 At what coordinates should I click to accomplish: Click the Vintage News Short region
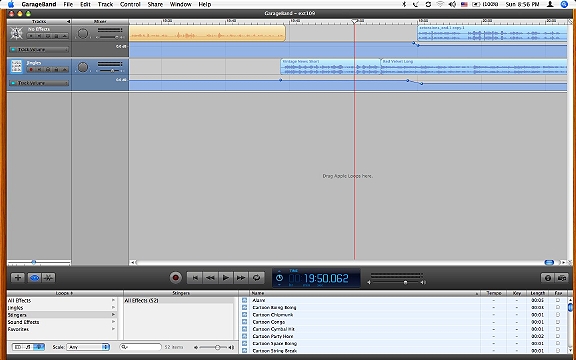[331, 66]
